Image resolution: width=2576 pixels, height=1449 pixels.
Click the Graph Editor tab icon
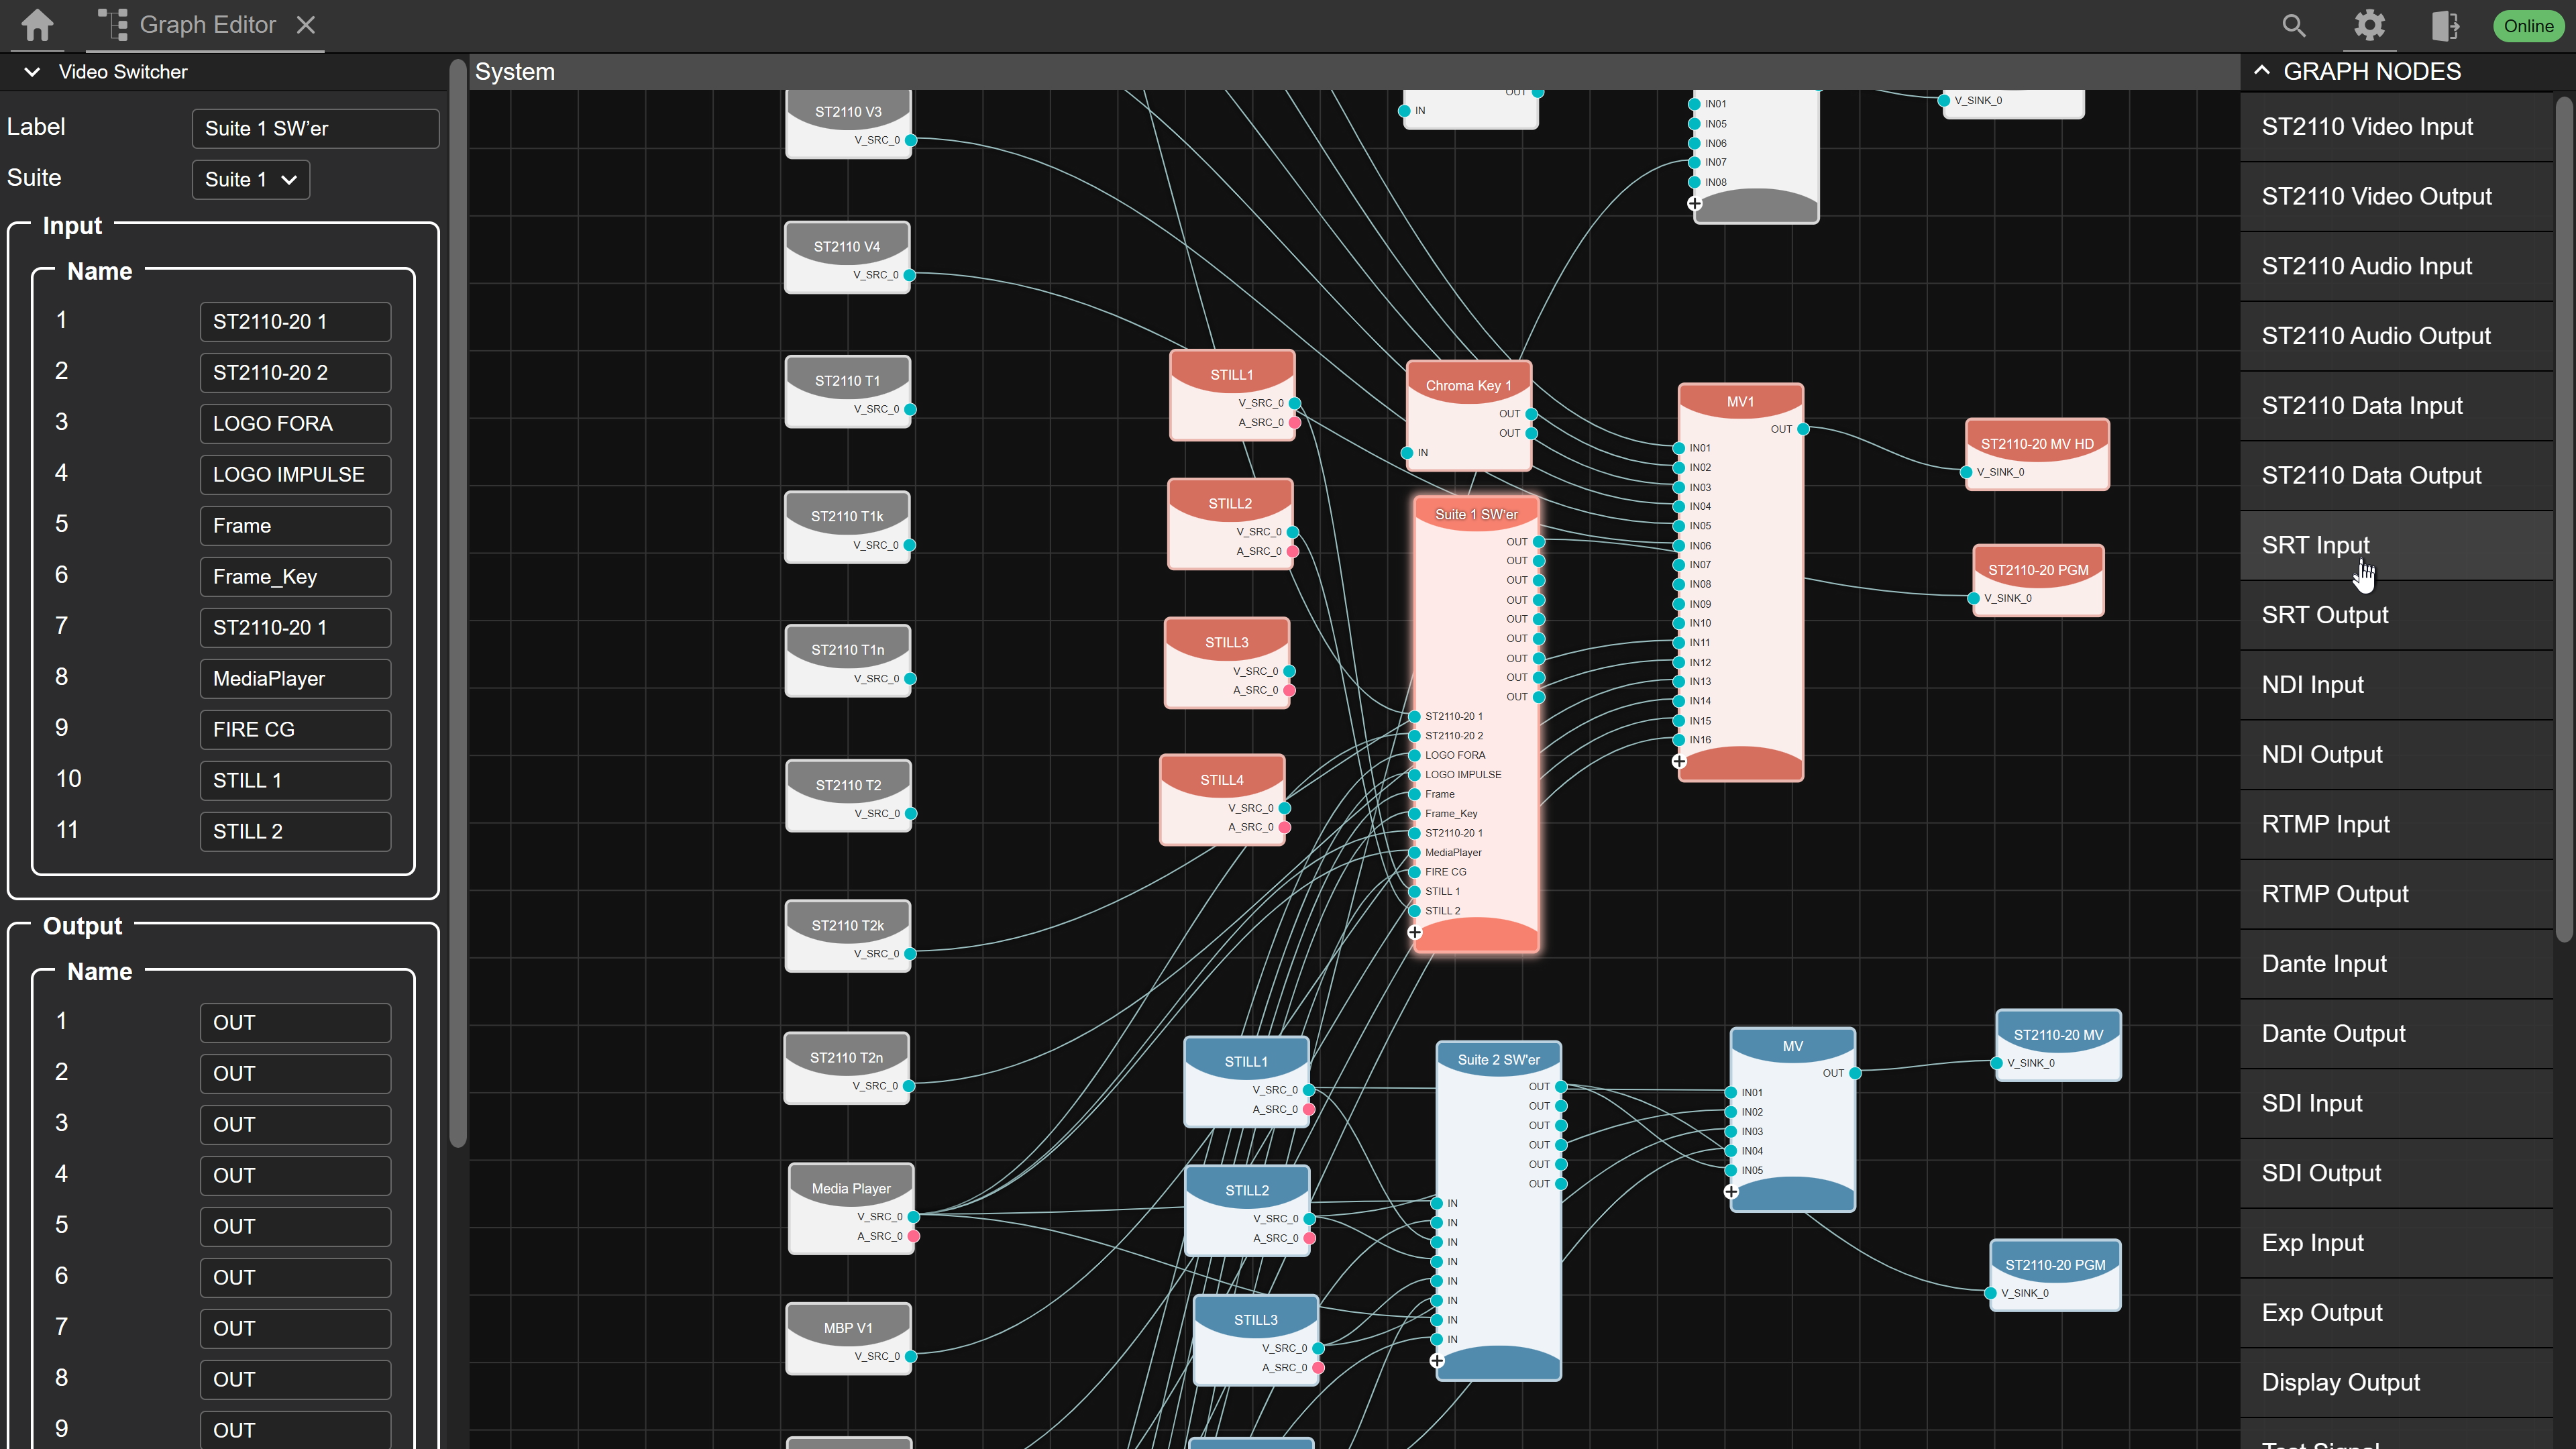click(x=113, y=25)
